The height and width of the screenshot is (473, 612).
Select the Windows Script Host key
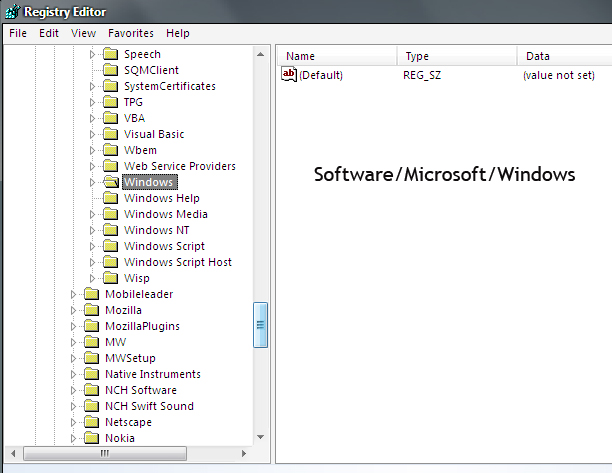[178, 262]
